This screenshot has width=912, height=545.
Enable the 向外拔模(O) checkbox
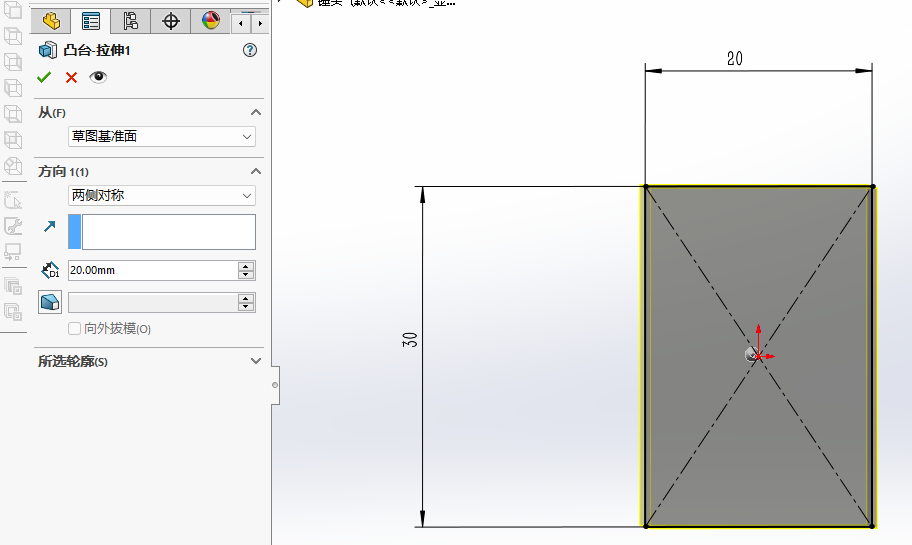click(x=74, y=329)
